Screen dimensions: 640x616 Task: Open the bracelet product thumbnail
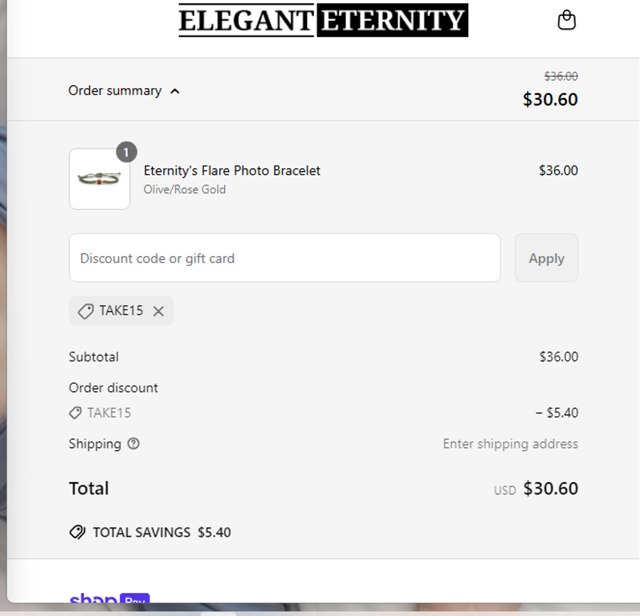99,179
